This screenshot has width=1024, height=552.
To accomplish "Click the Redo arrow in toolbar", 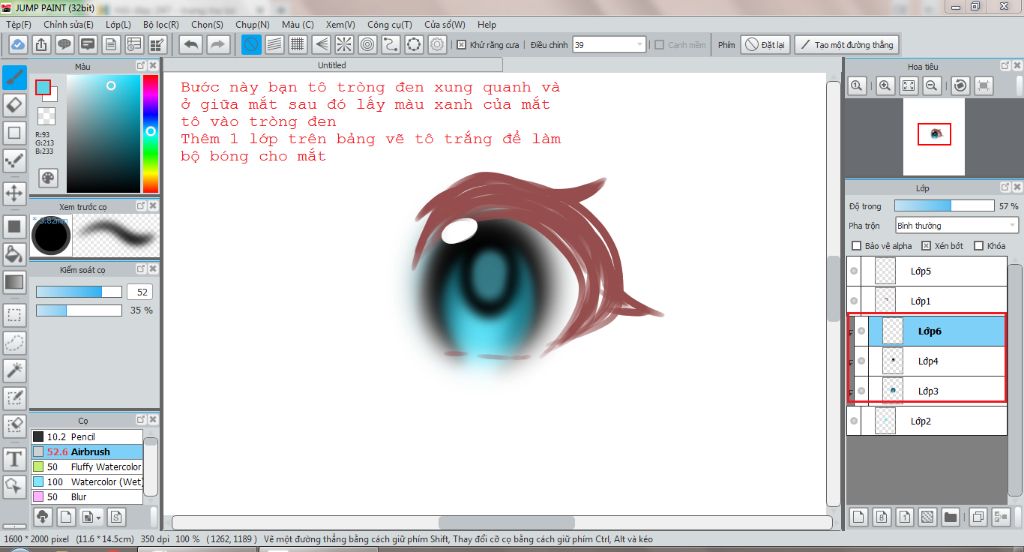I will point(218,44).
